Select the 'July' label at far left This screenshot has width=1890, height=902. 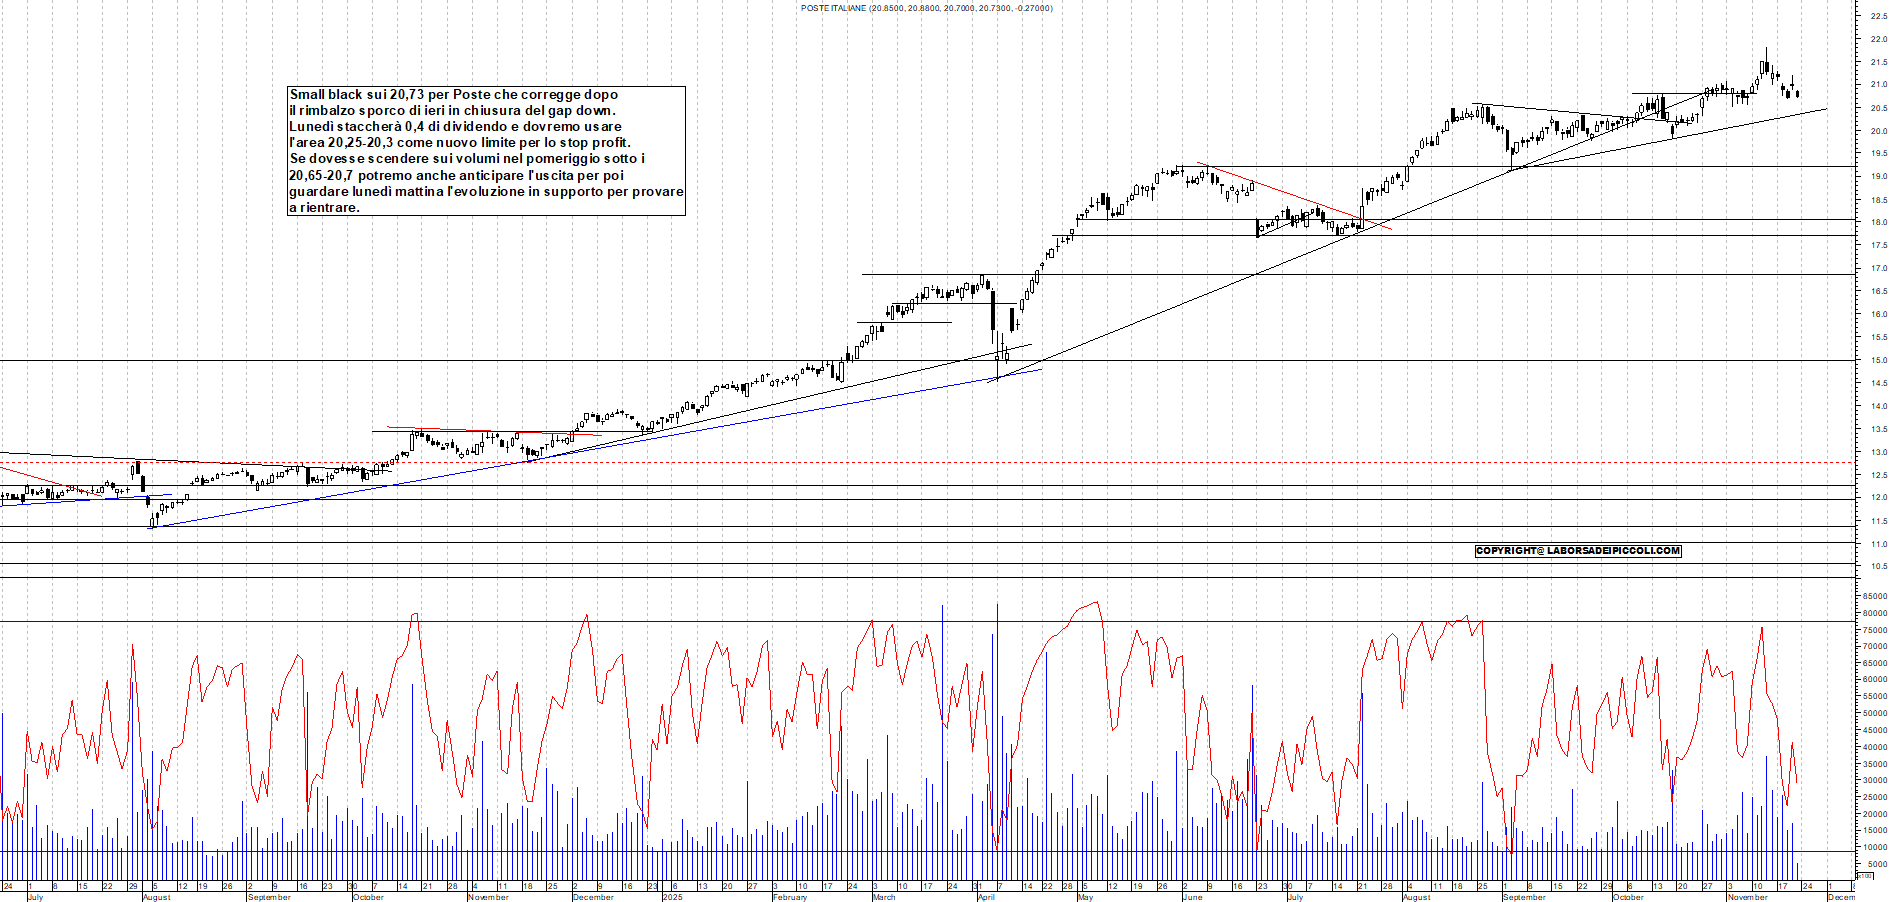click(35, 897)
